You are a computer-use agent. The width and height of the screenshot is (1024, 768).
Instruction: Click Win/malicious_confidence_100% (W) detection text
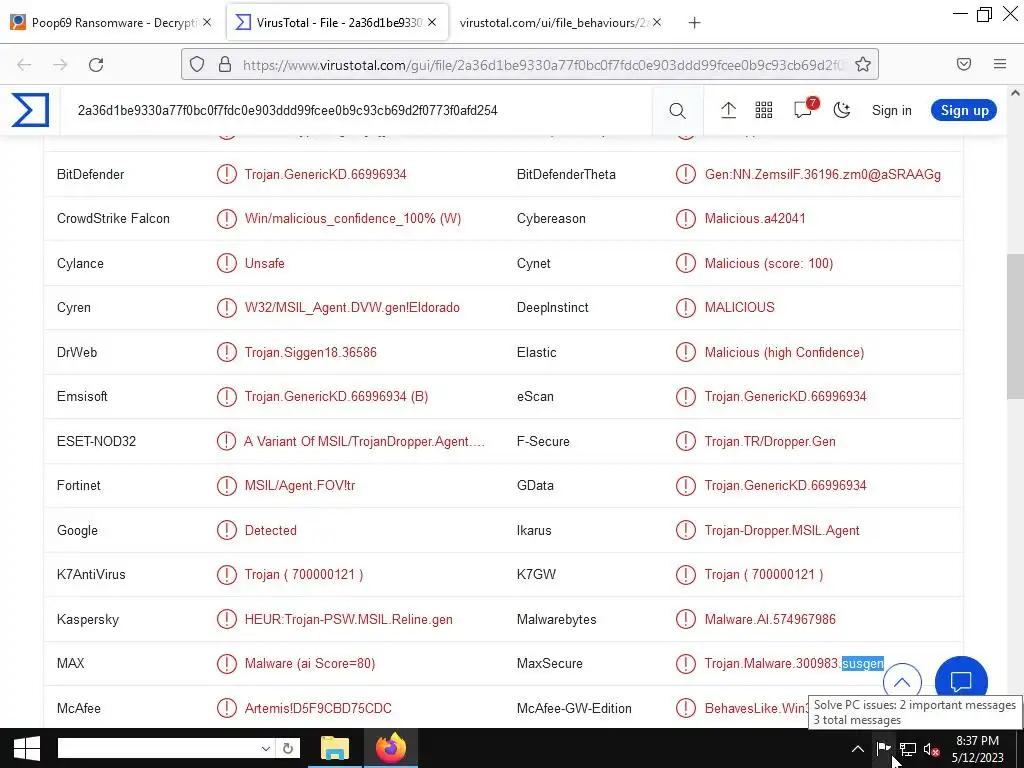[353, 219]
